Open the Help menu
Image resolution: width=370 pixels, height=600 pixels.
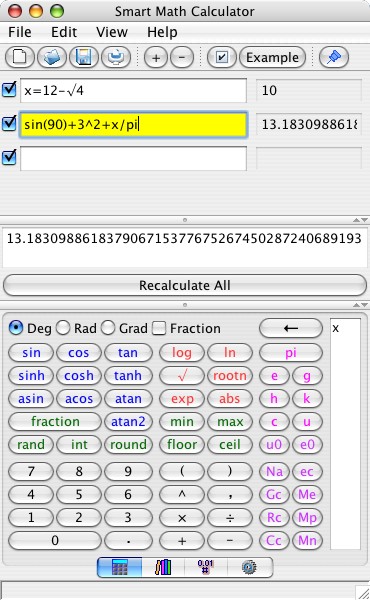tap(162, 32)
